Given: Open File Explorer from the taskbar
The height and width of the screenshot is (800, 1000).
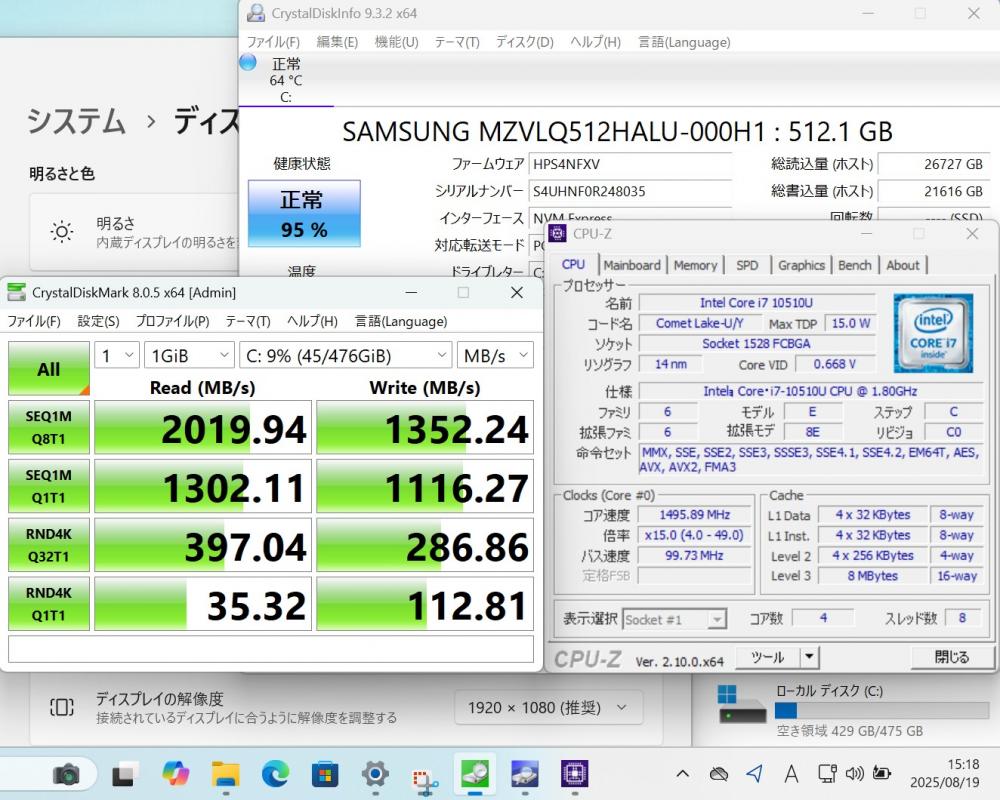Looking at the screenshot, I should [x=225, y=774].
